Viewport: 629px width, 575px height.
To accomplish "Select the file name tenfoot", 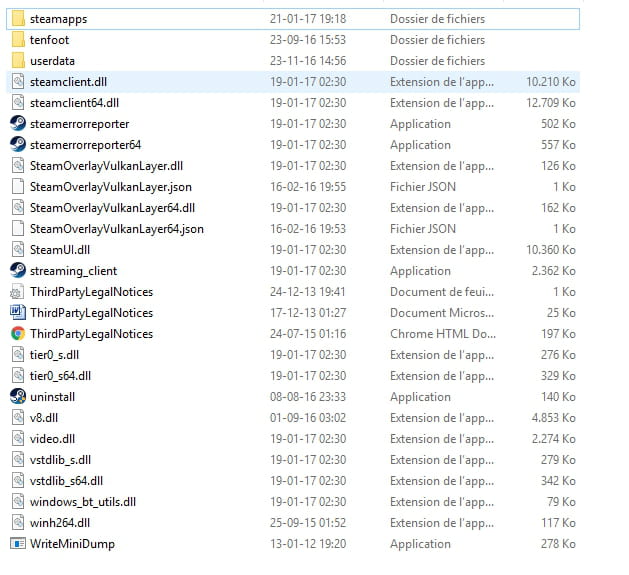I will coord(49,40).
